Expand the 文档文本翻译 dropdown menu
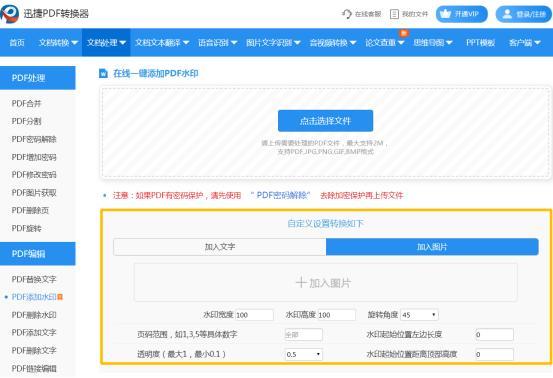This screenshot has height=378, width=553. point(162,43)
